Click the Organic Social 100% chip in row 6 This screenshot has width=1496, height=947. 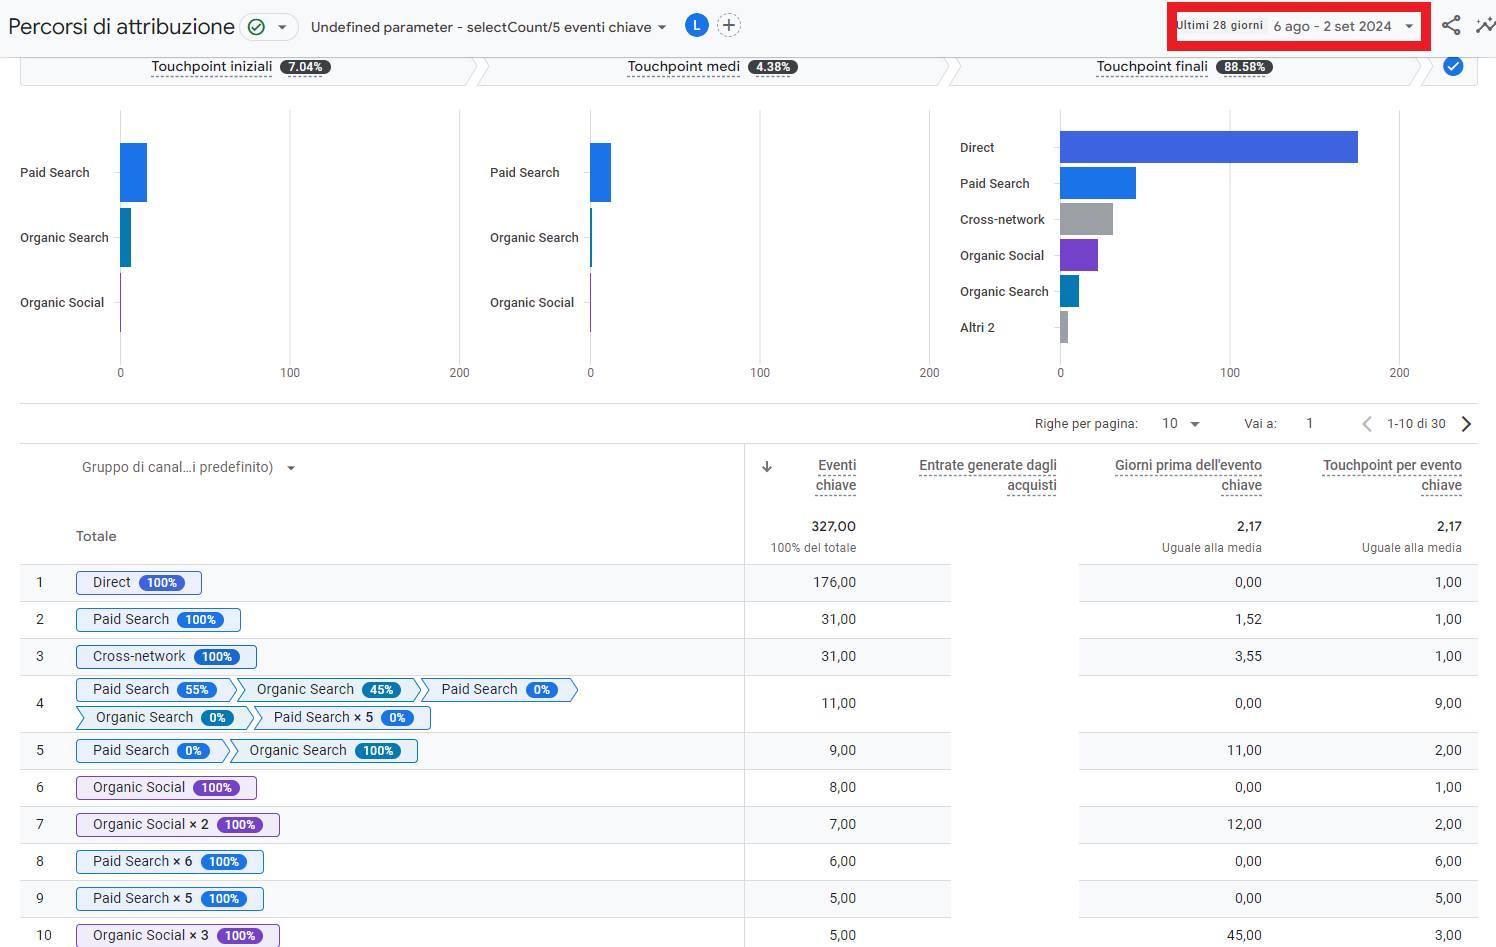click(x=166, y=788)
